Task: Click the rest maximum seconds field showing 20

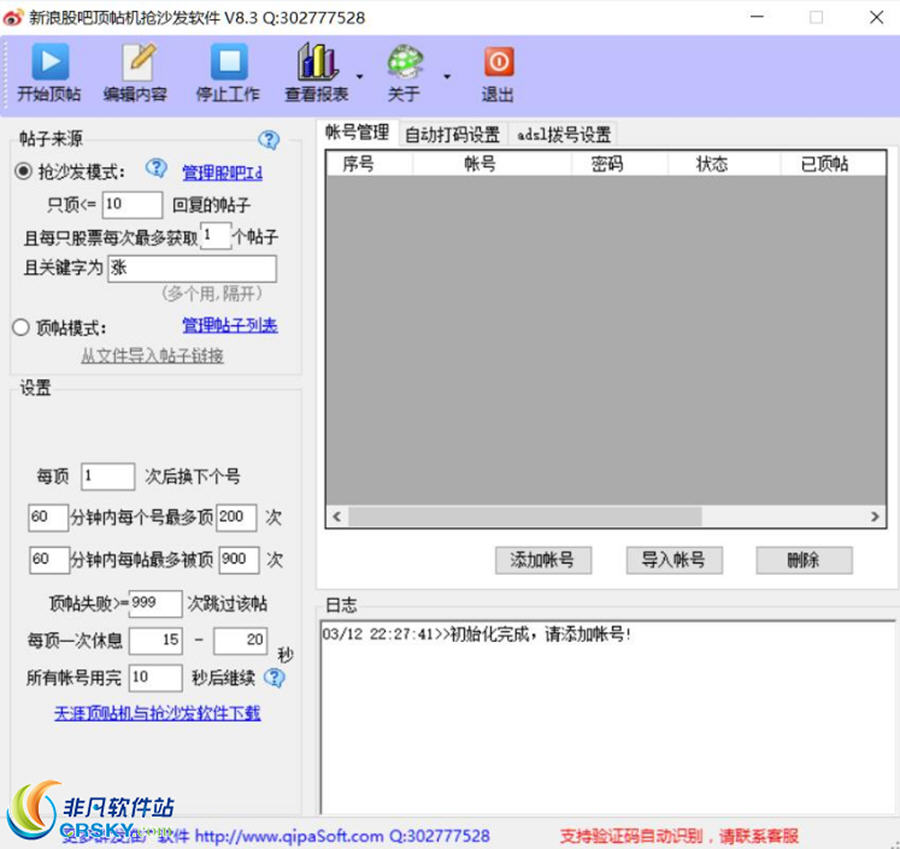Action: pos(240,641)
